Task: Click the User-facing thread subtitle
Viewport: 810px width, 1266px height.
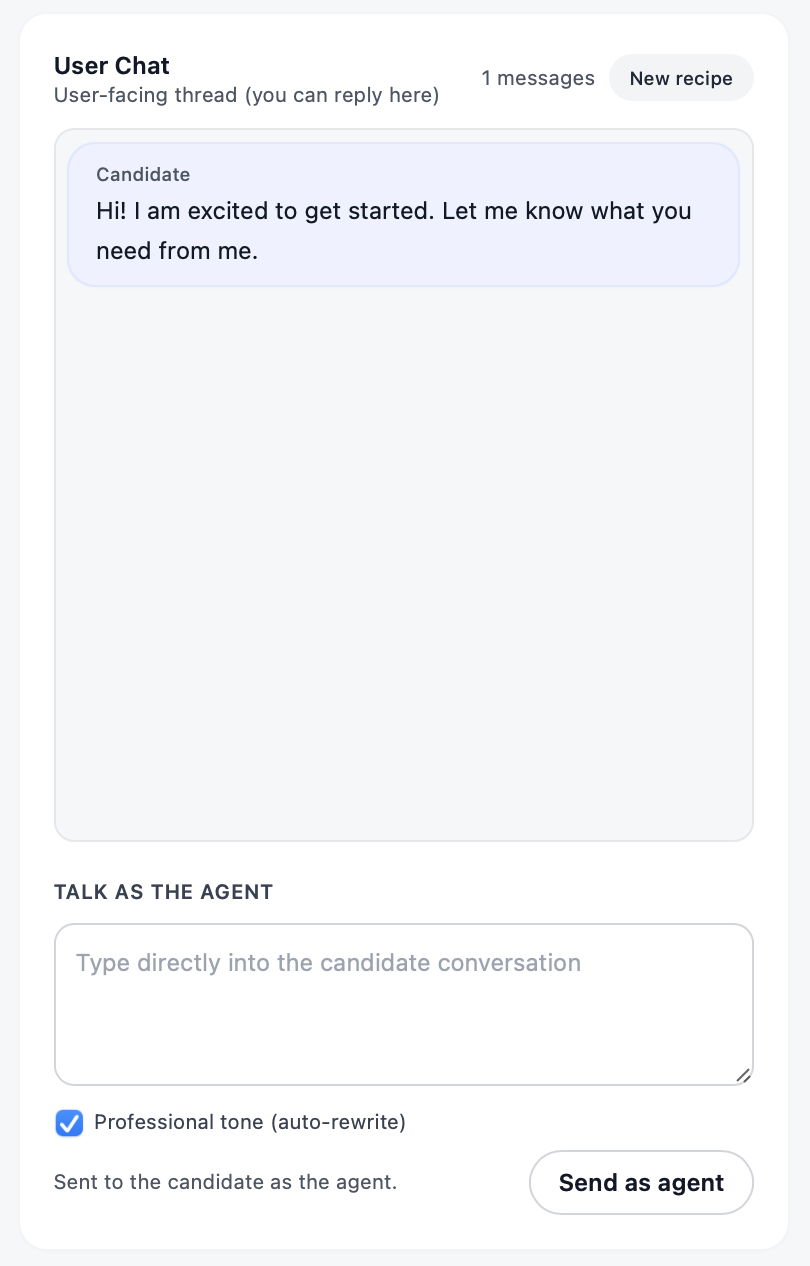Action: (x=246, y=96)
